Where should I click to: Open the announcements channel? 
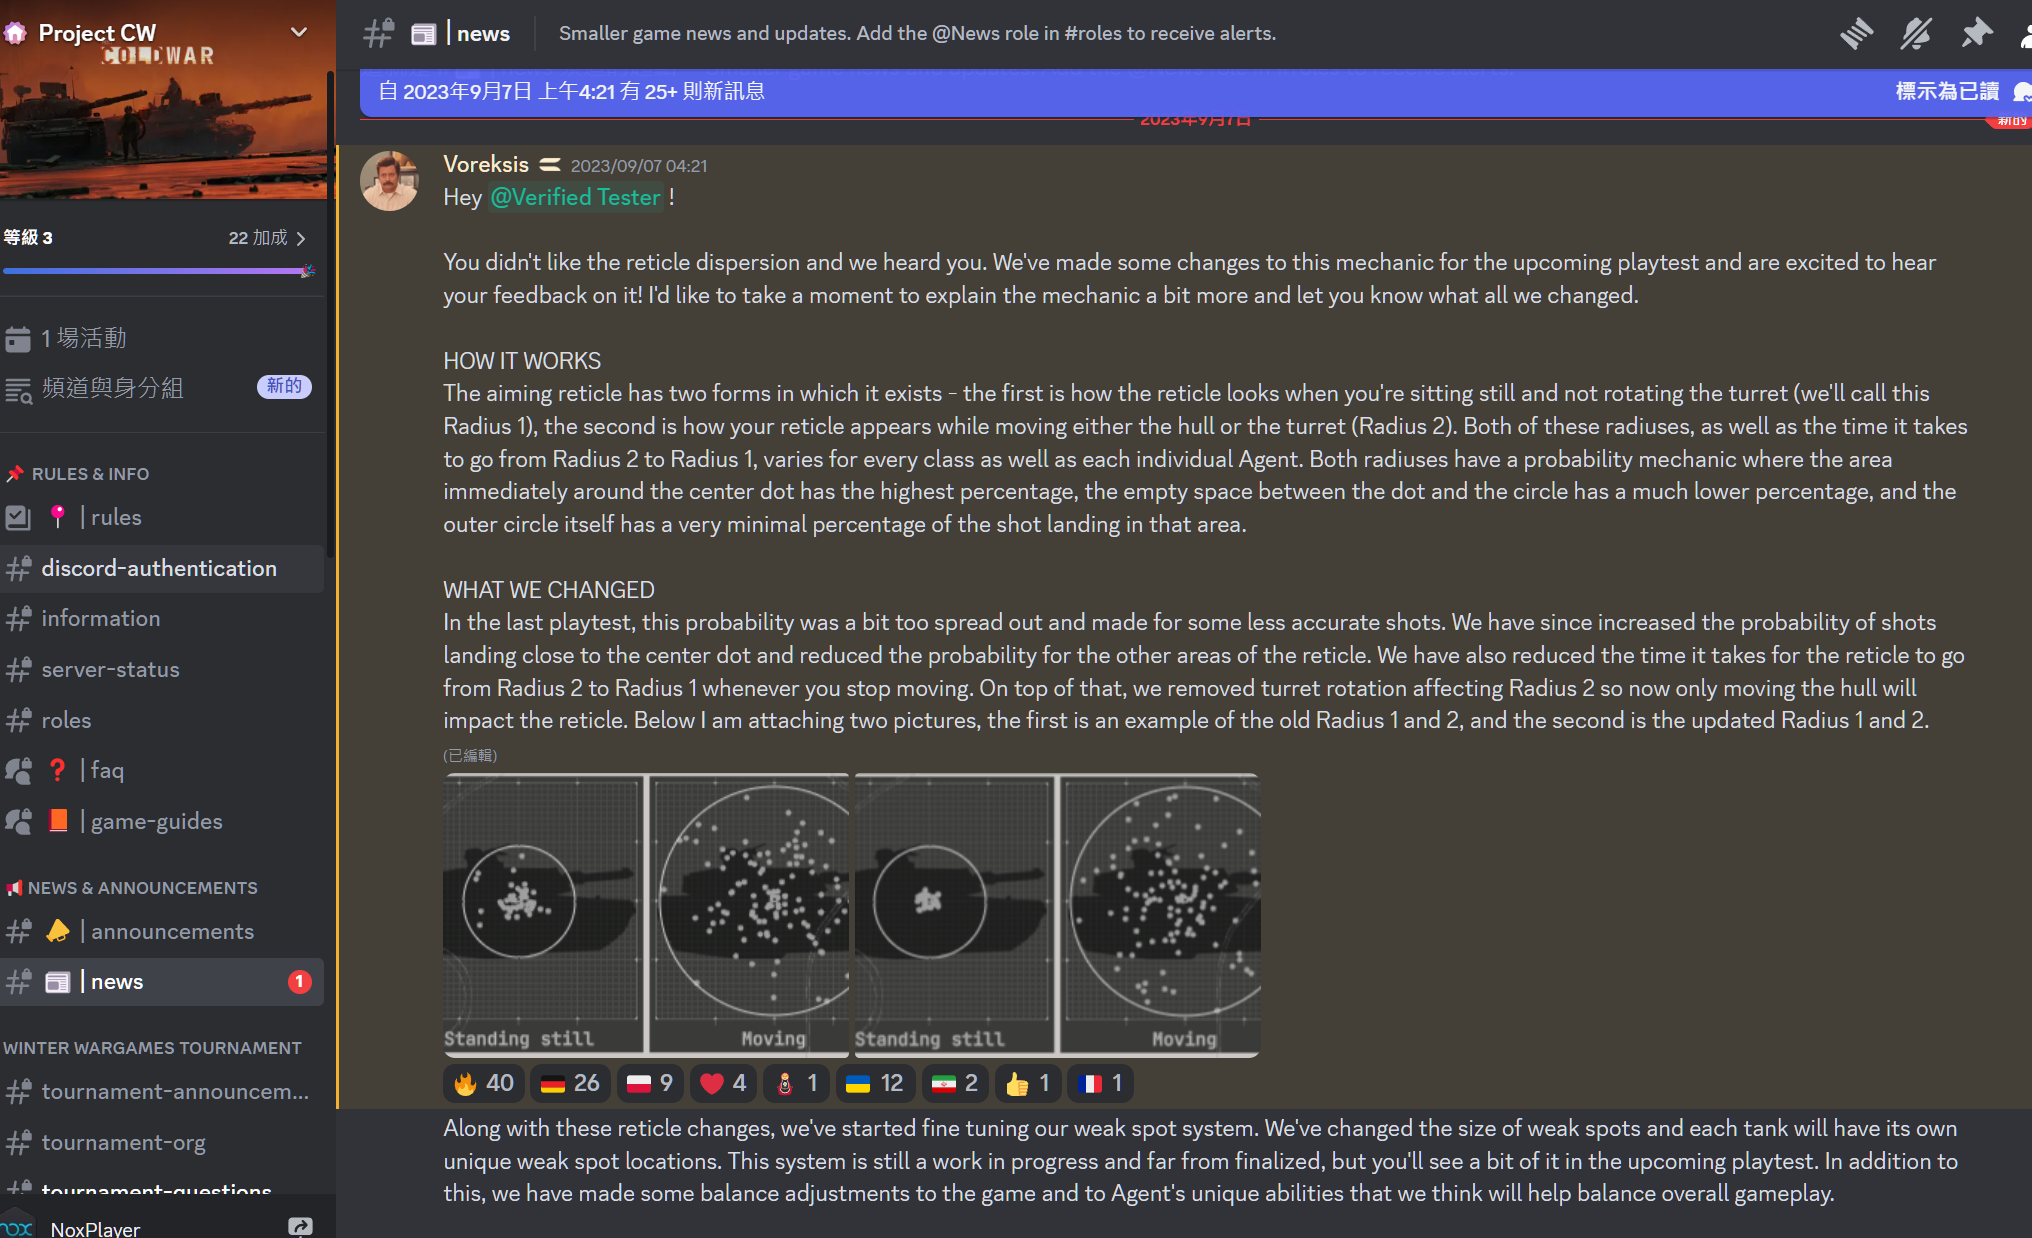172,931
